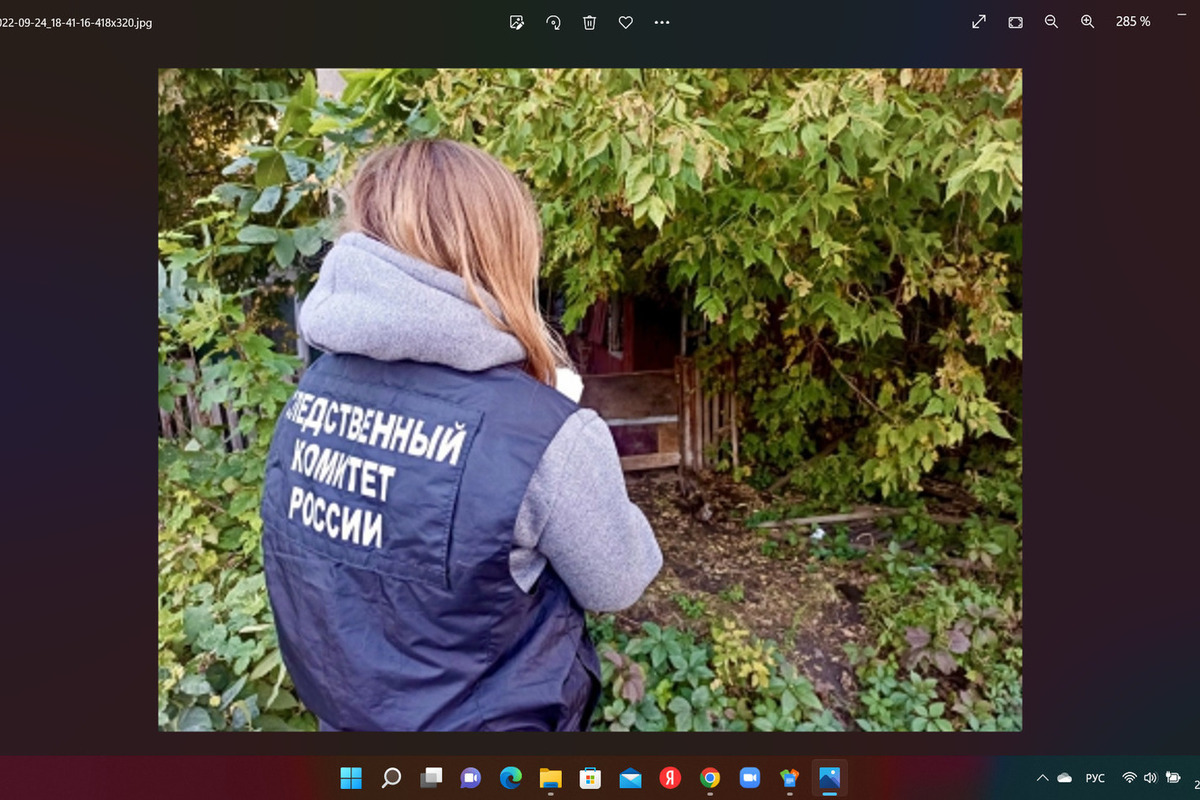Check battery status in the system tray

click(x=1172, y=778)
